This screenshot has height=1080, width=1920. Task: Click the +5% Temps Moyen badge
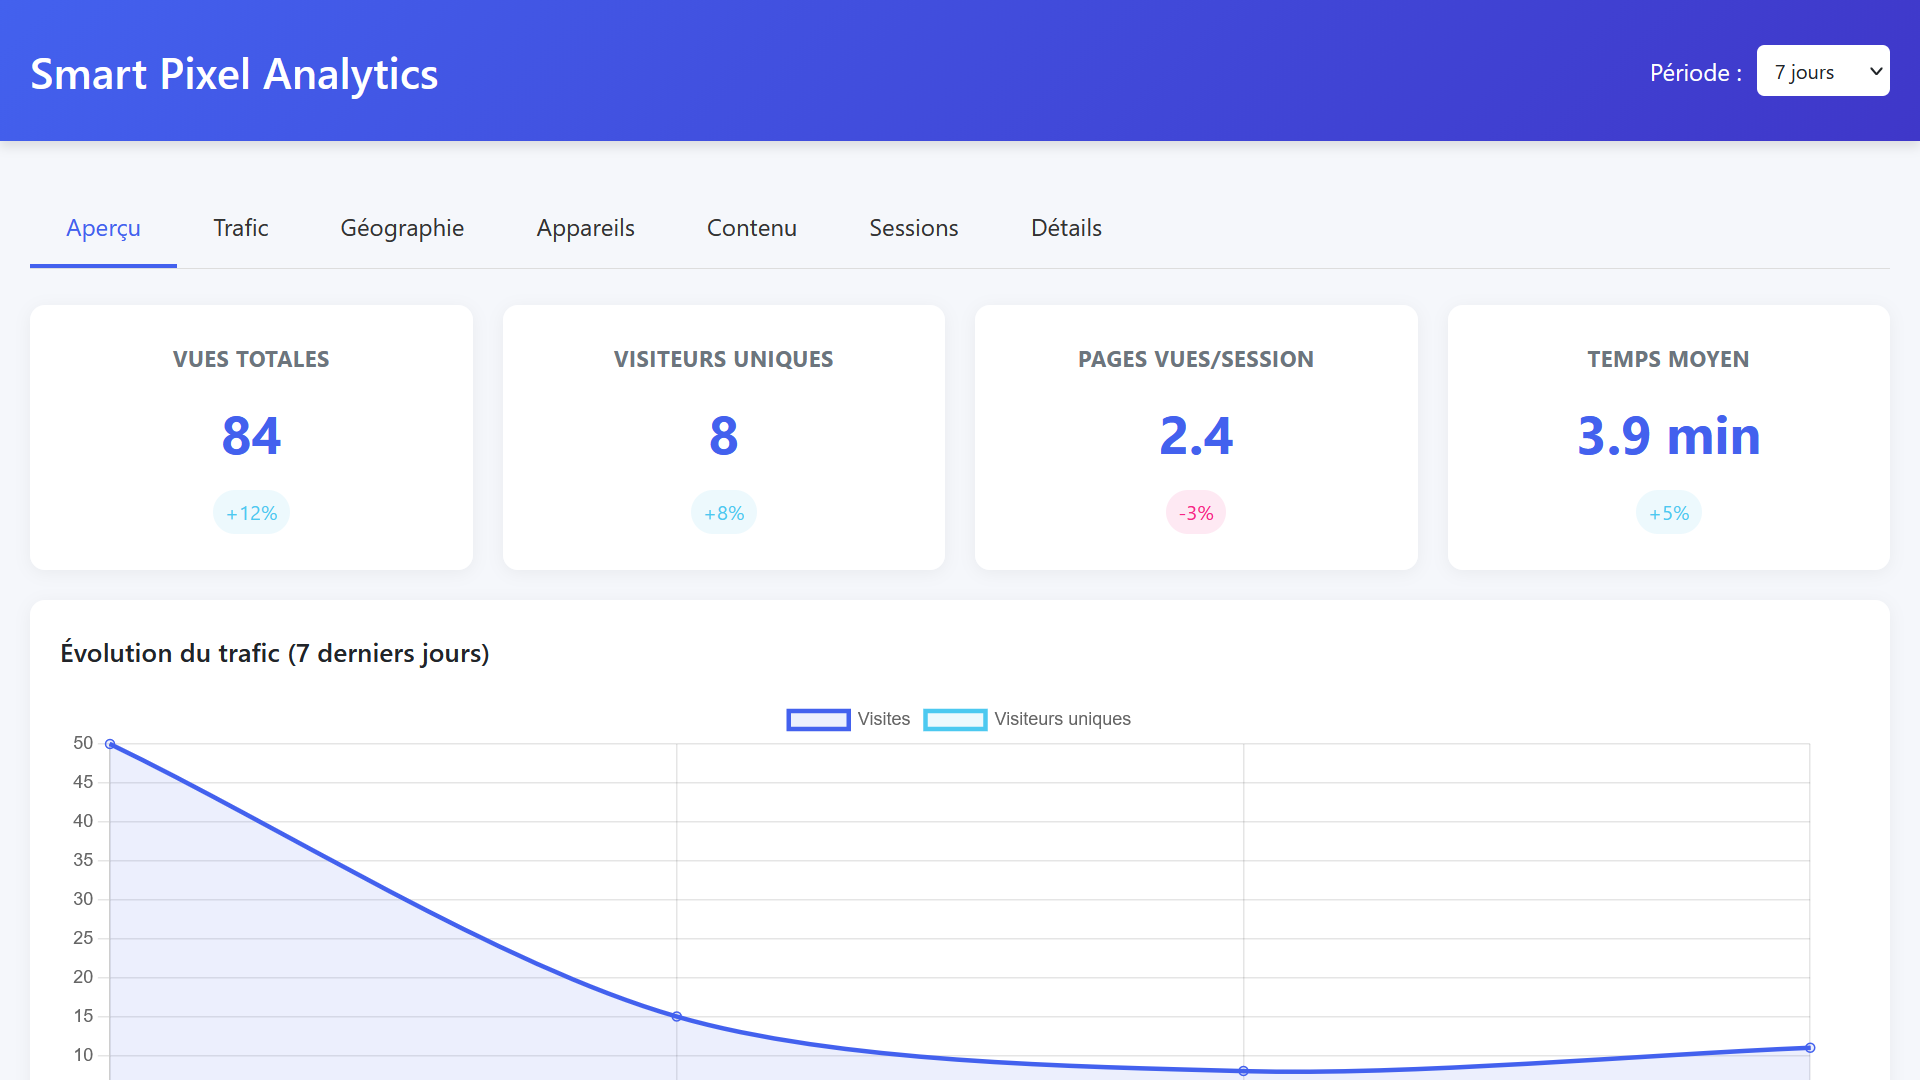[x=1668, y=513]
